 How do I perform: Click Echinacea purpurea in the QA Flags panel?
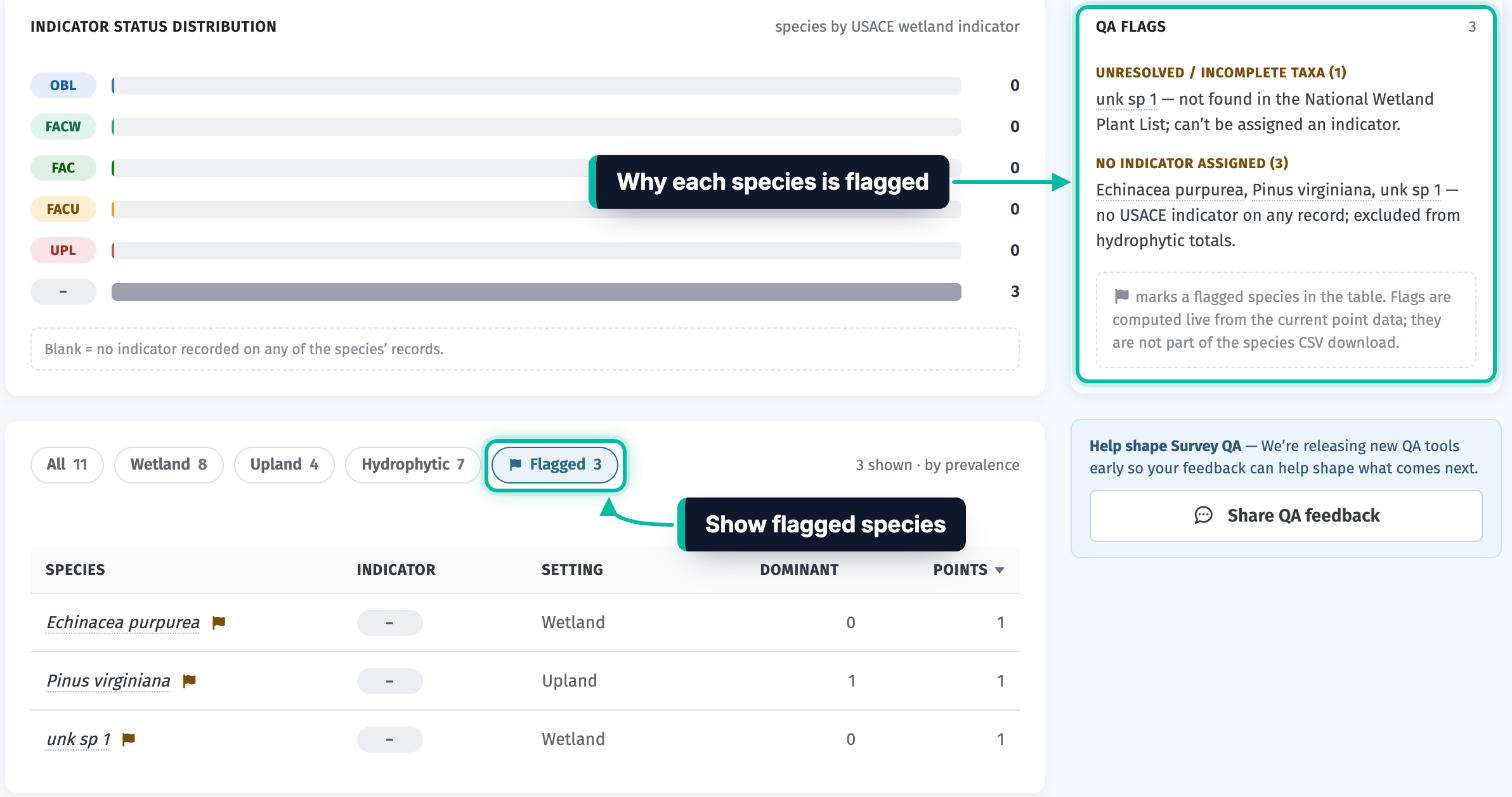point(1170,189)
